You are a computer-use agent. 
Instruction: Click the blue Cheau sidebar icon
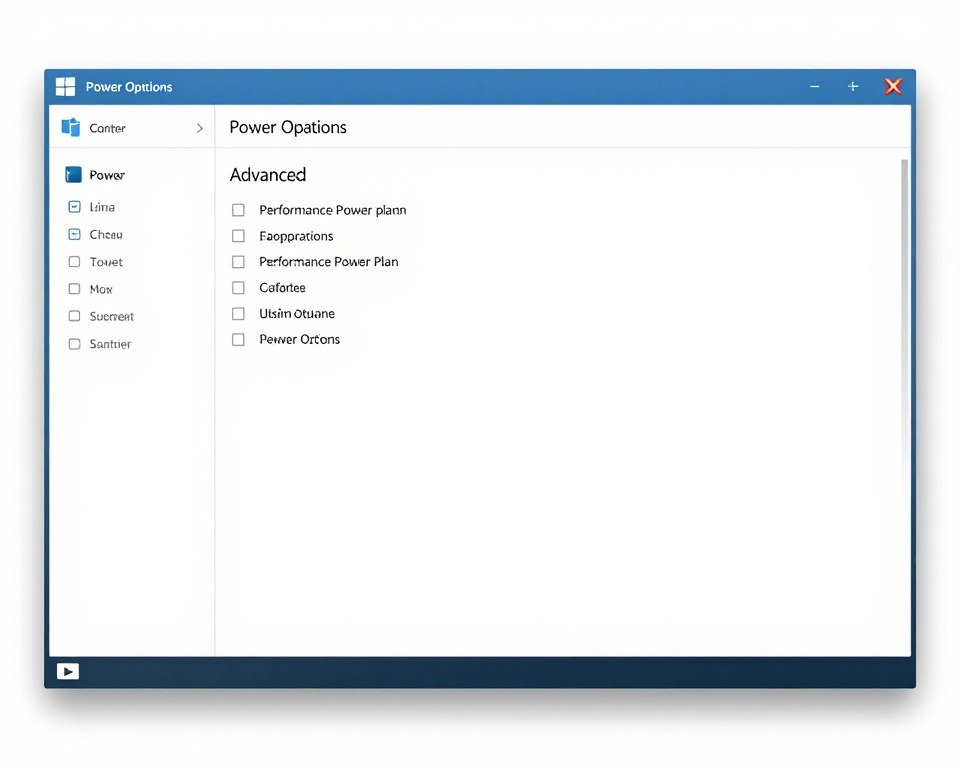pyautogui.click(x=73, y=234)
